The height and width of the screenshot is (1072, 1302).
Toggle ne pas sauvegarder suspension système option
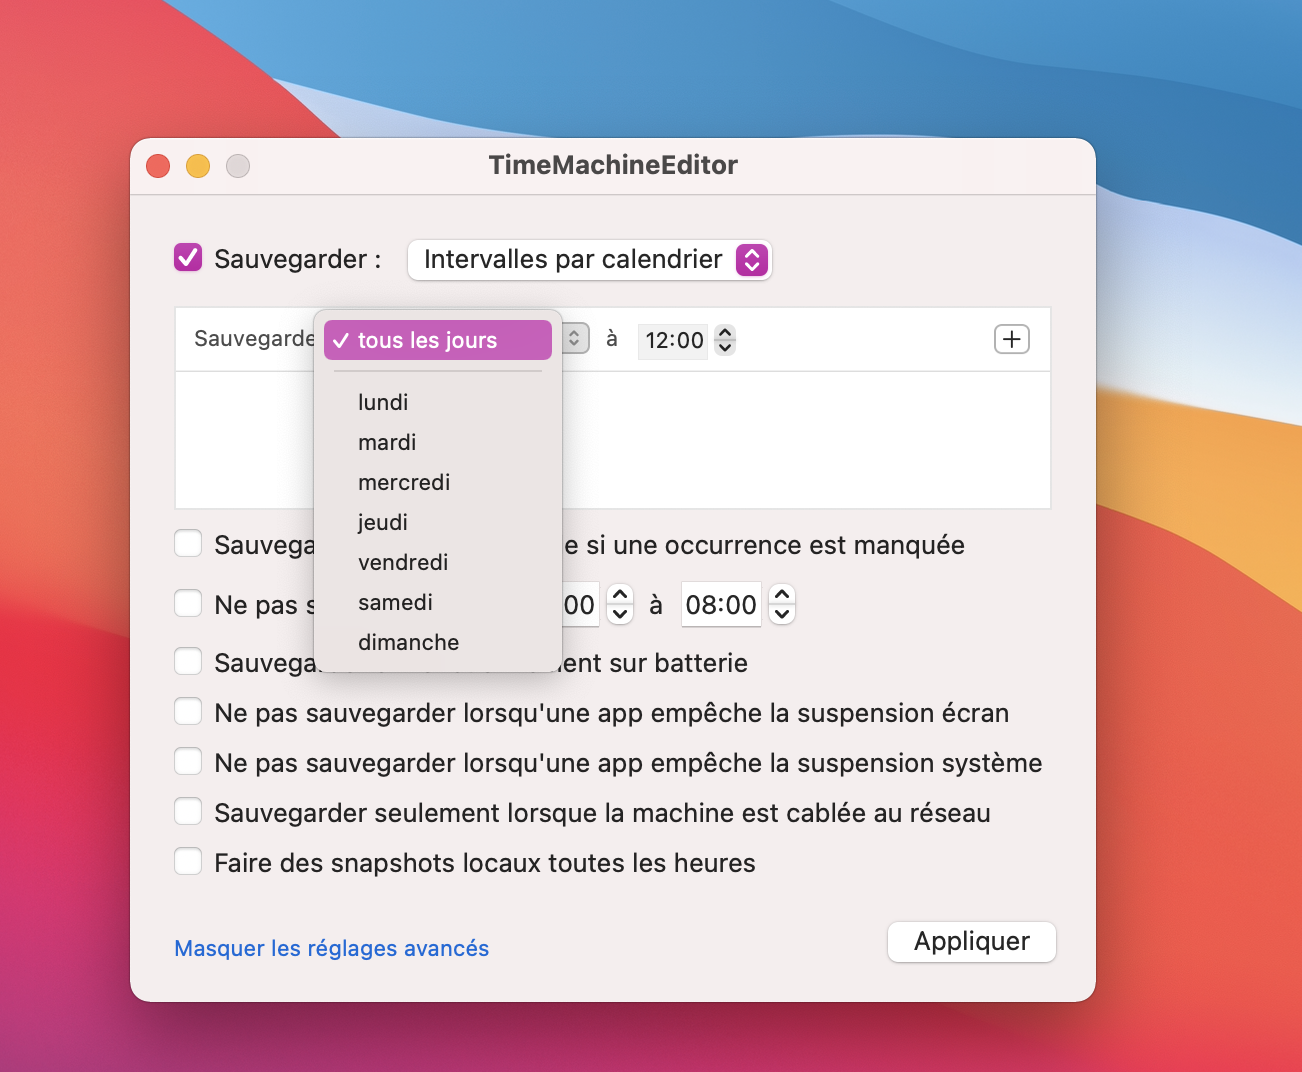click(x=188, y=762)
